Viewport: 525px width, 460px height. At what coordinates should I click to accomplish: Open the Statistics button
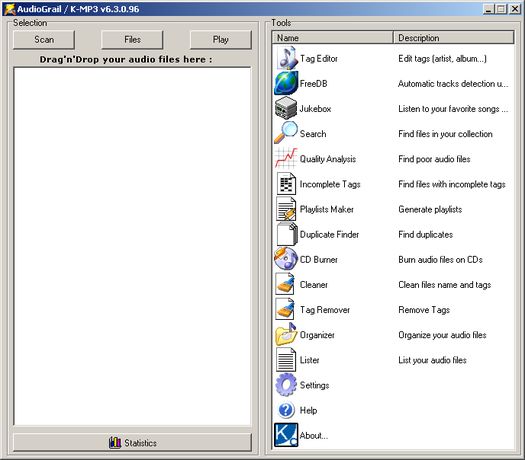(x=133, y=443)
